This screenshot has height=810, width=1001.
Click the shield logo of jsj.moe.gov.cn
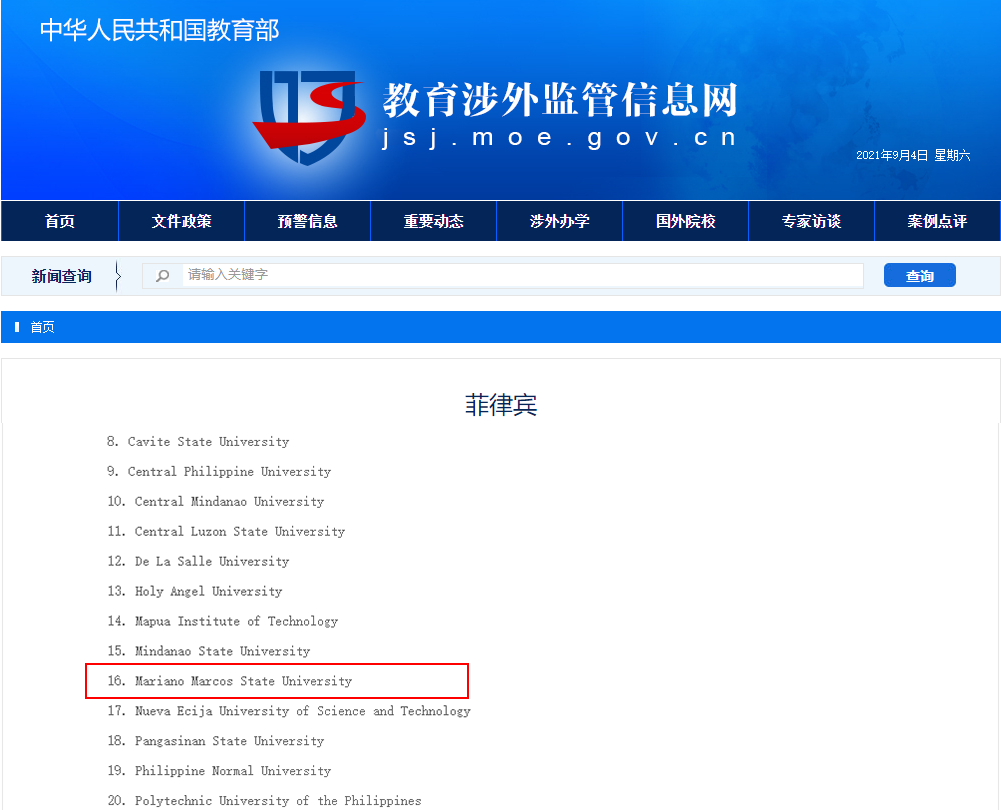pyautogui.click(x=310, y=117)
